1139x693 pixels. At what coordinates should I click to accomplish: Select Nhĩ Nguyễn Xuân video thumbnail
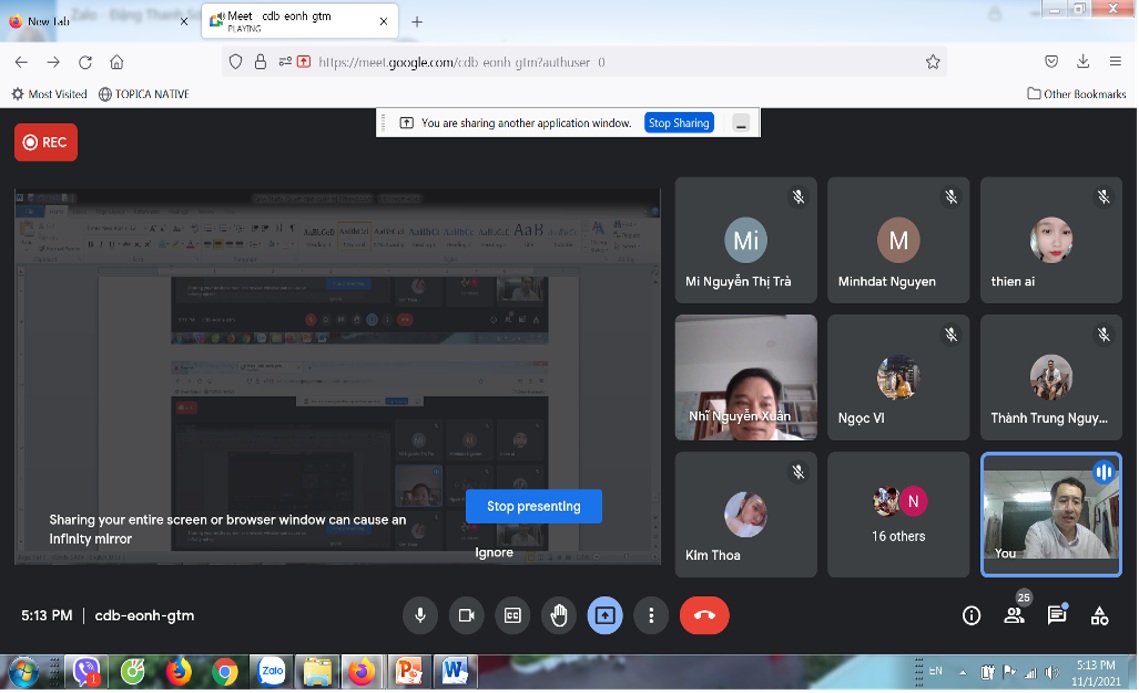tap(746, 377)
